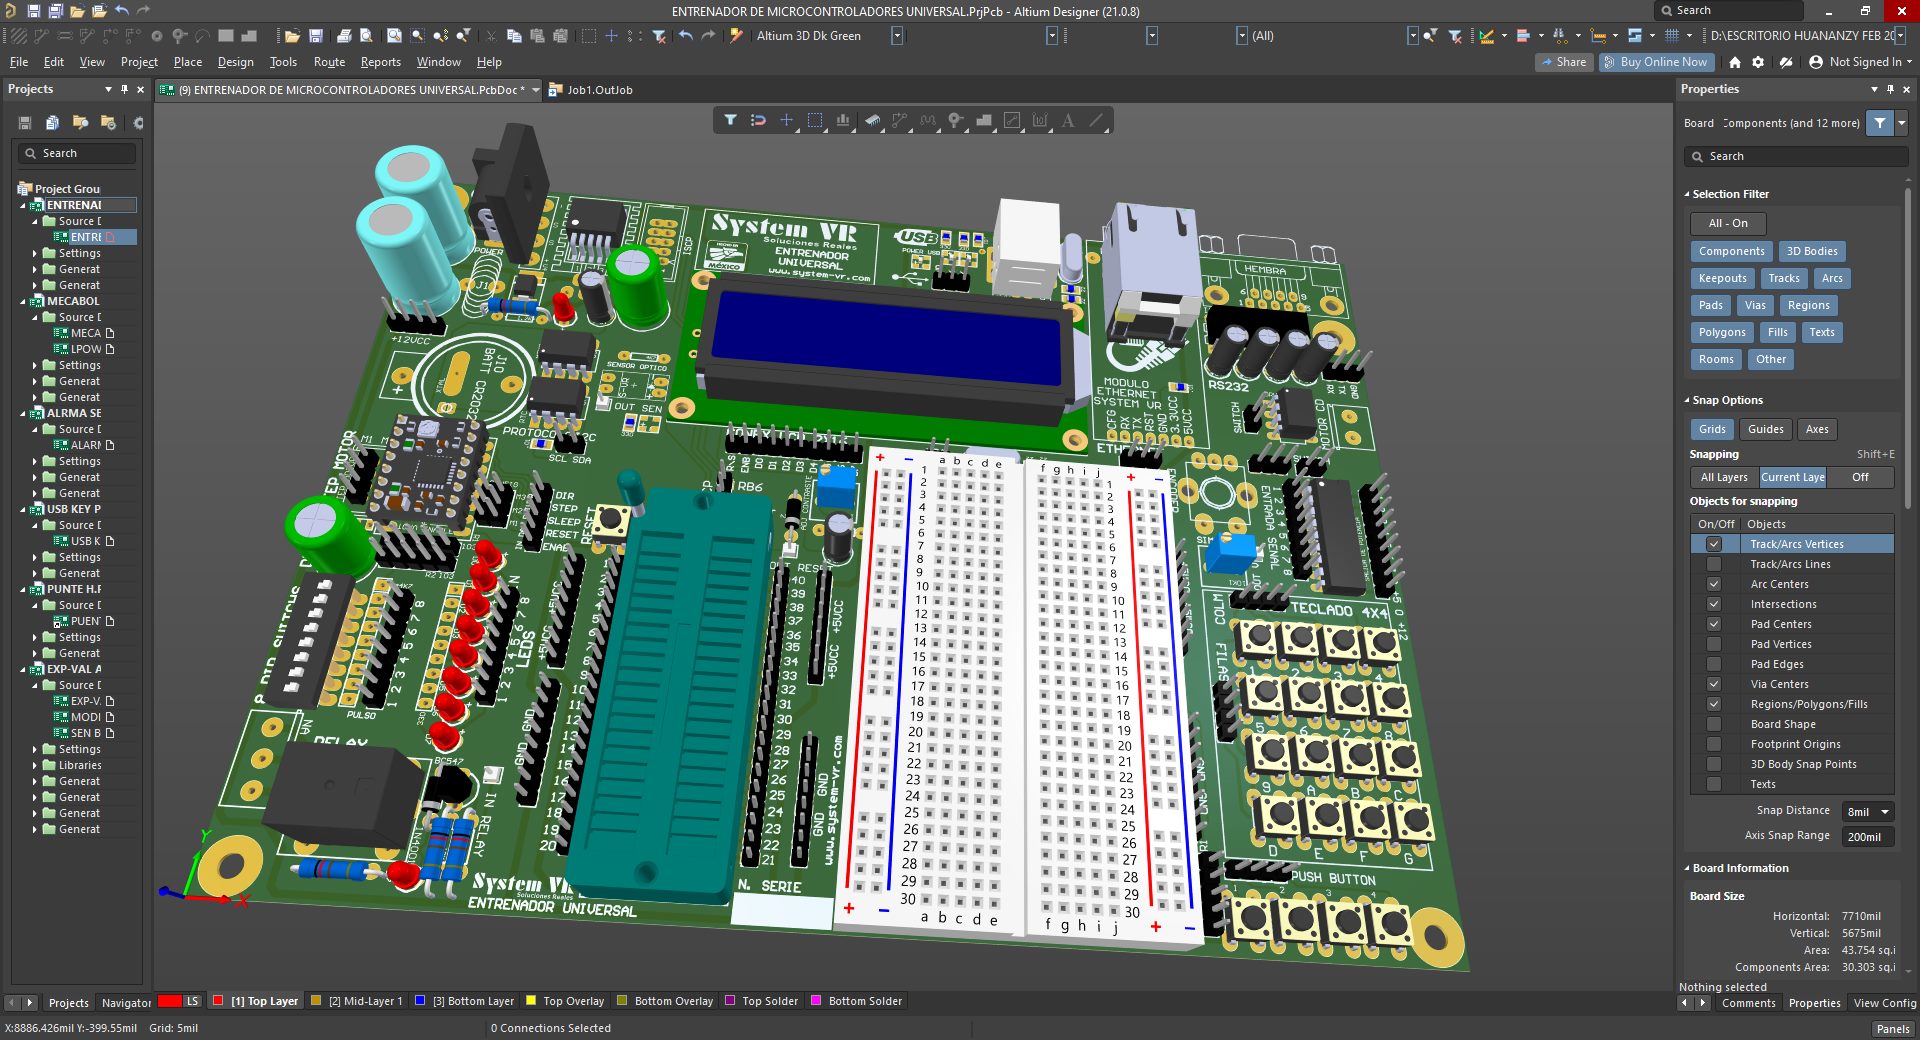Toggle the Polygons selection filter button

(x=1721, y=332)
